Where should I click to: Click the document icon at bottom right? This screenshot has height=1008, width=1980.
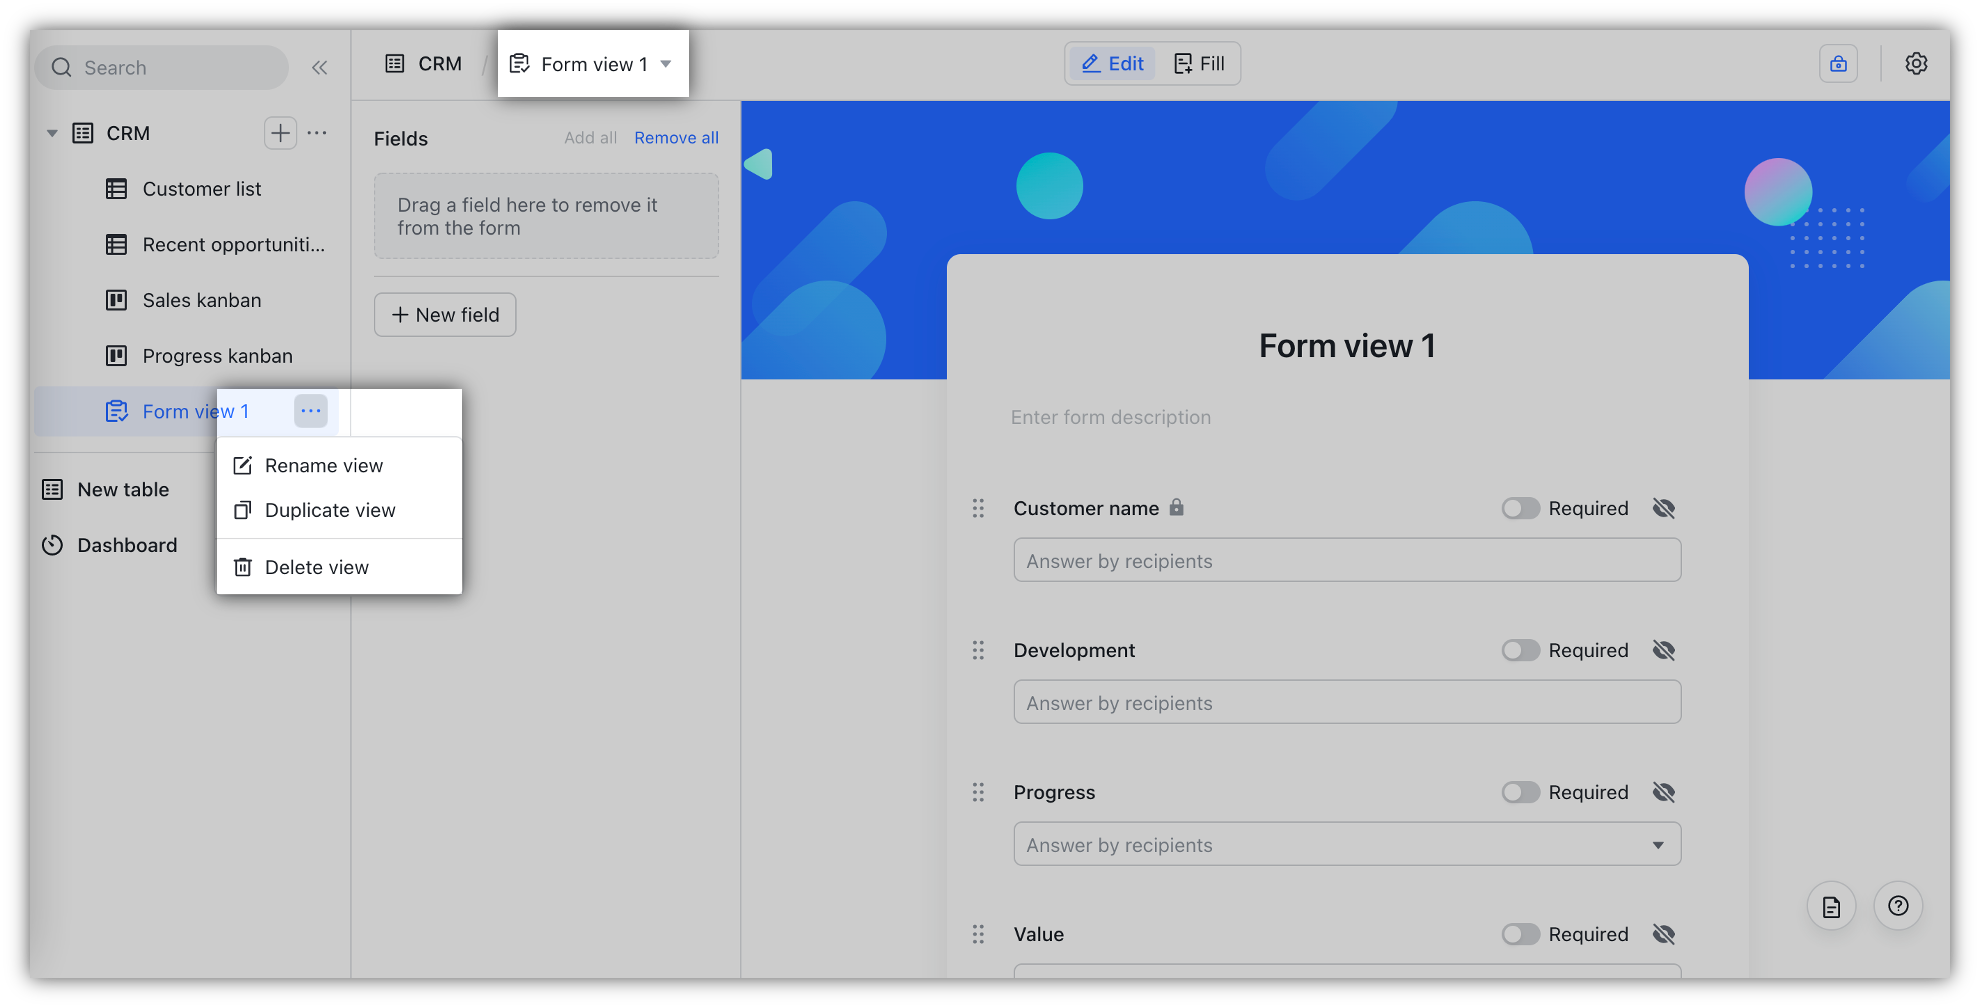[1831, 905]
